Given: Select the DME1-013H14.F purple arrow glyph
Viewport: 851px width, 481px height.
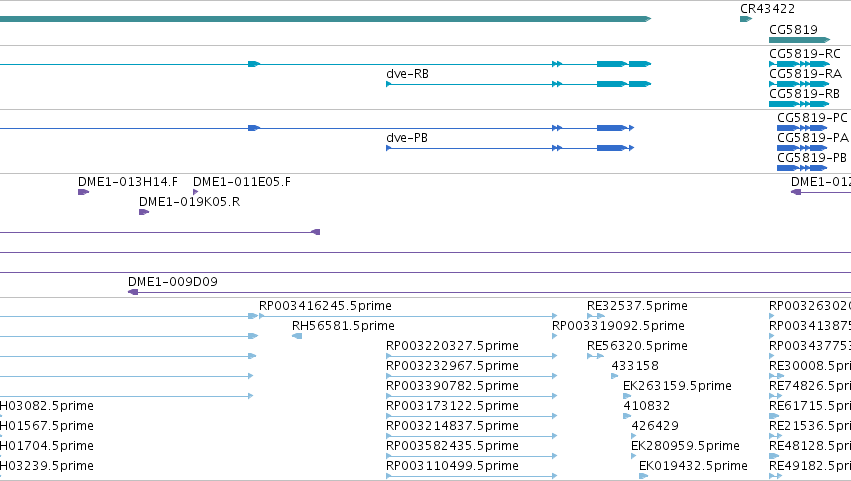Looking at the screenshot, I should coord(83,192).
